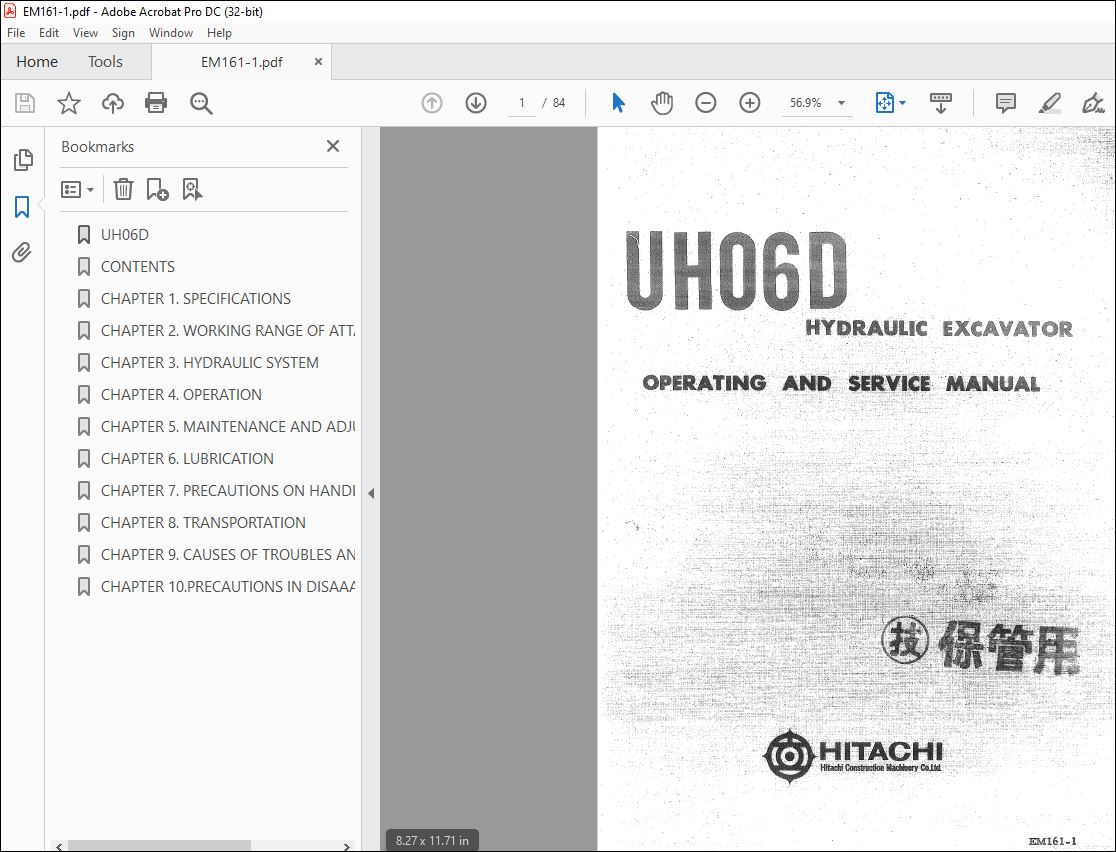Click bookmarks scrollbar left arrow
This screenshot has height=852, width=1116.
pyautogui.click(x=59, y=846)
